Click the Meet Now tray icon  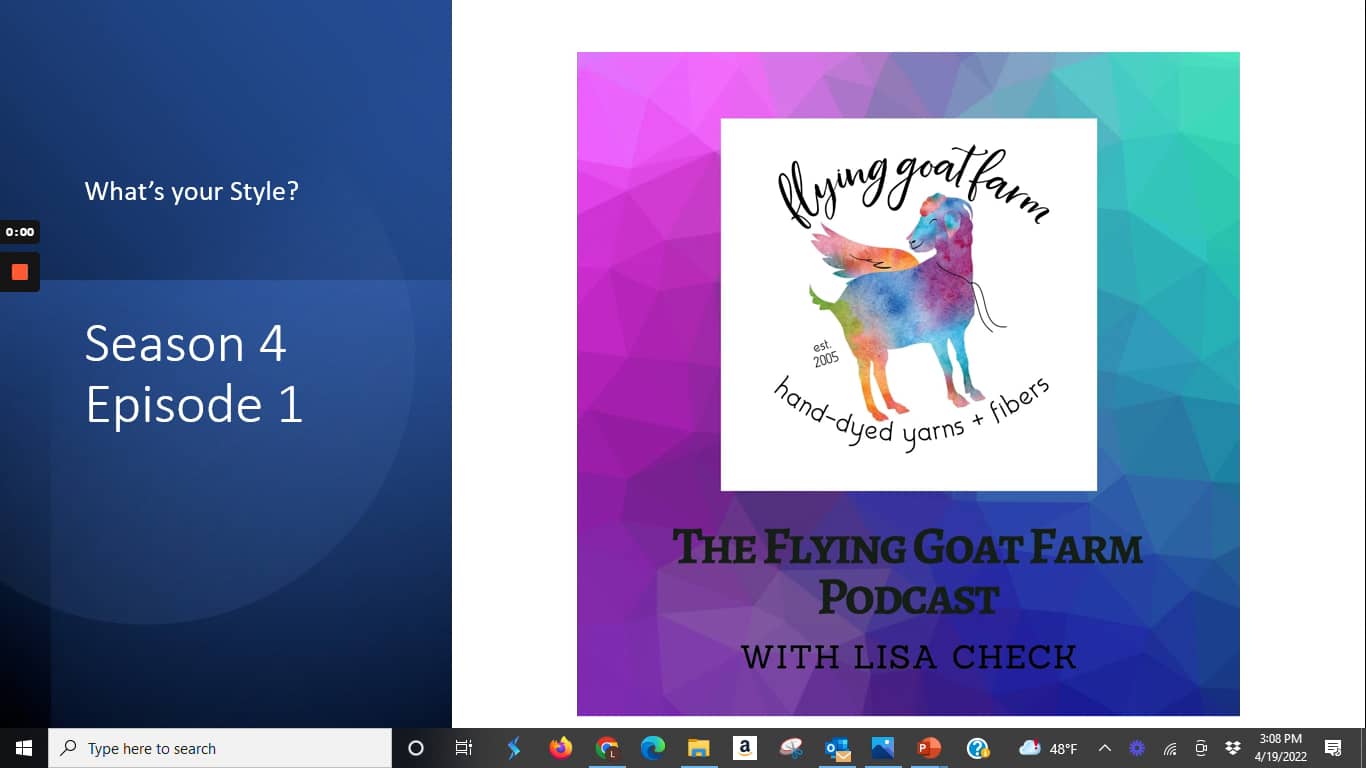point(1201,748)
